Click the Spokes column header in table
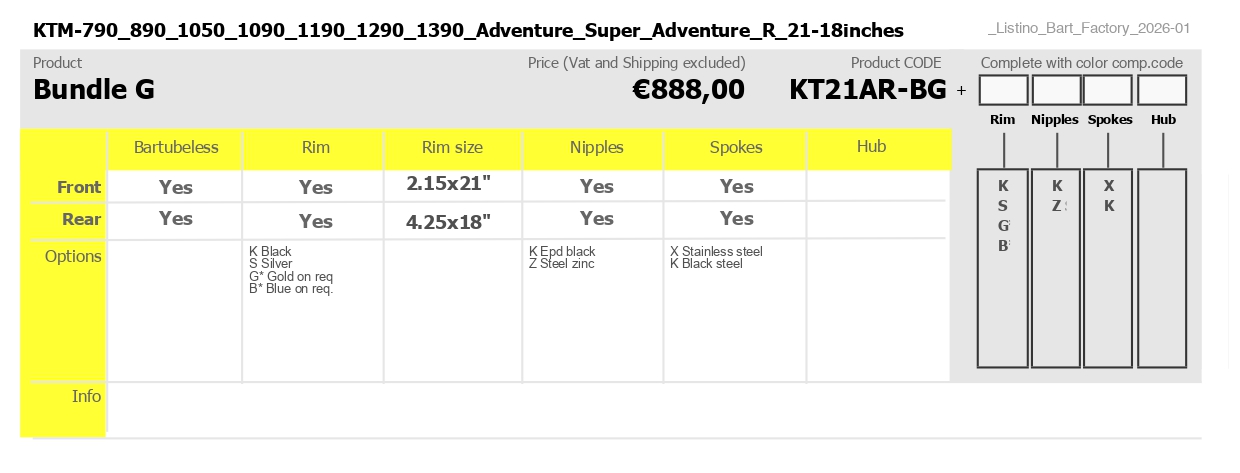 [x=736, y=148]
